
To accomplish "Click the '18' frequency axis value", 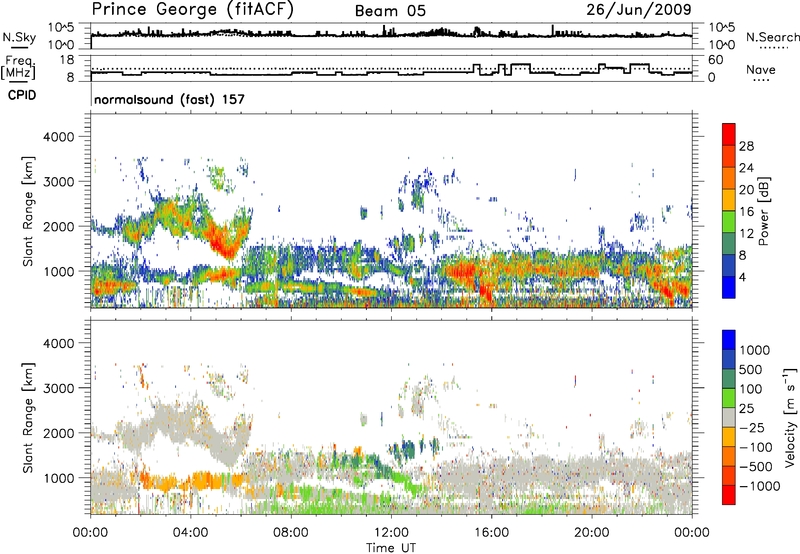I will [67, 60].
